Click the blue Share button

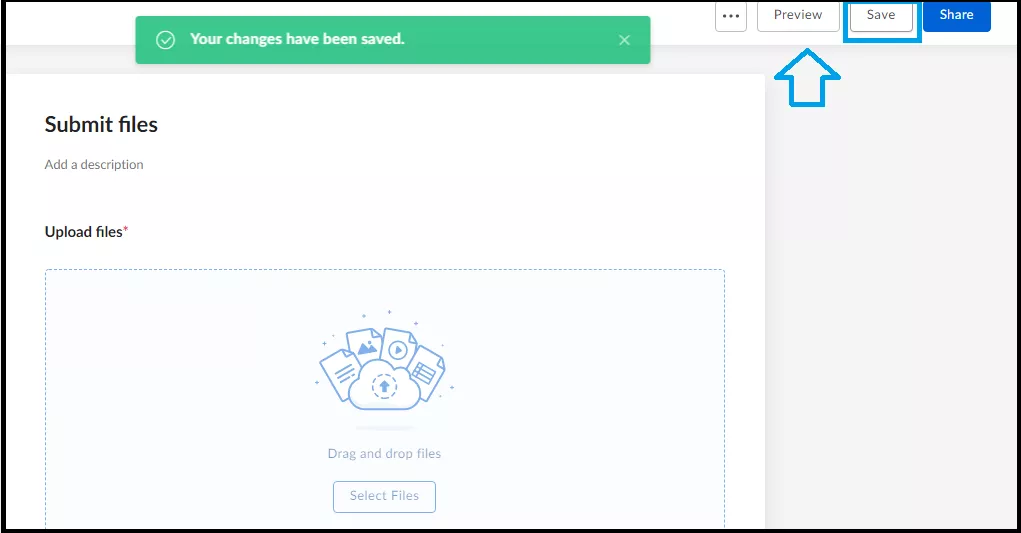click(957, 16)
